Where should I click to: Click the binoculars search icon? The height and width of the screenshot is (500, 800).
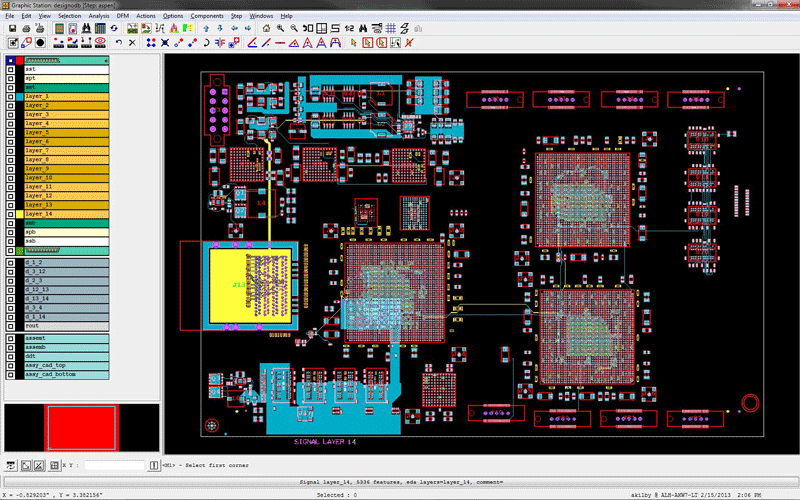[x=86, y=29]
